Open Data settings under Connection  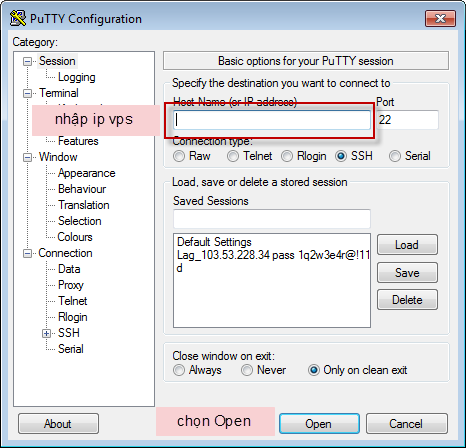69,269
